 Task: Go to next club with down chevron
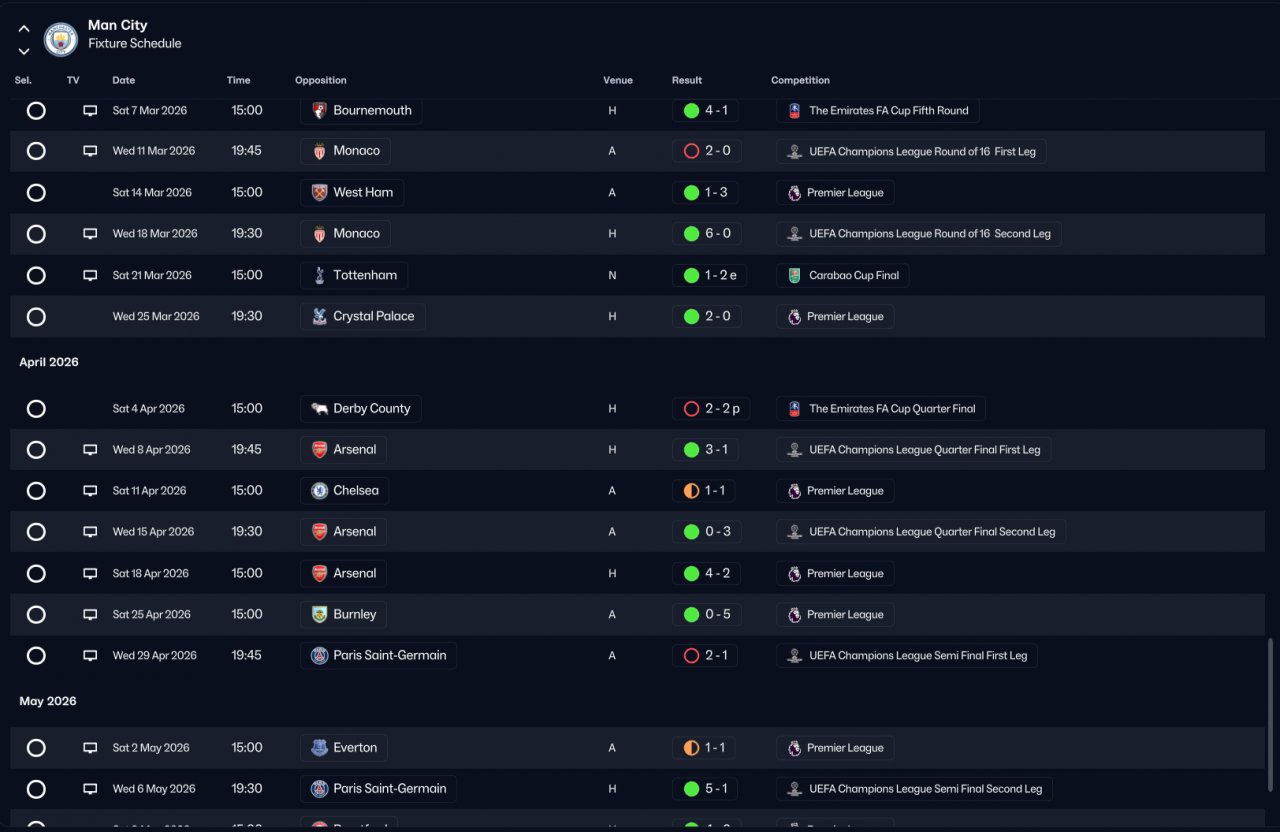tap(24, 51)
